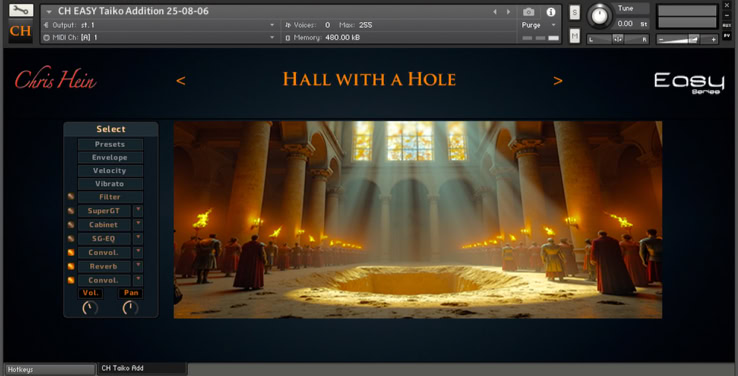This screenshot has width=738, height=376.
Task: Click the Max voices 255 field
Action: (366, 25)
